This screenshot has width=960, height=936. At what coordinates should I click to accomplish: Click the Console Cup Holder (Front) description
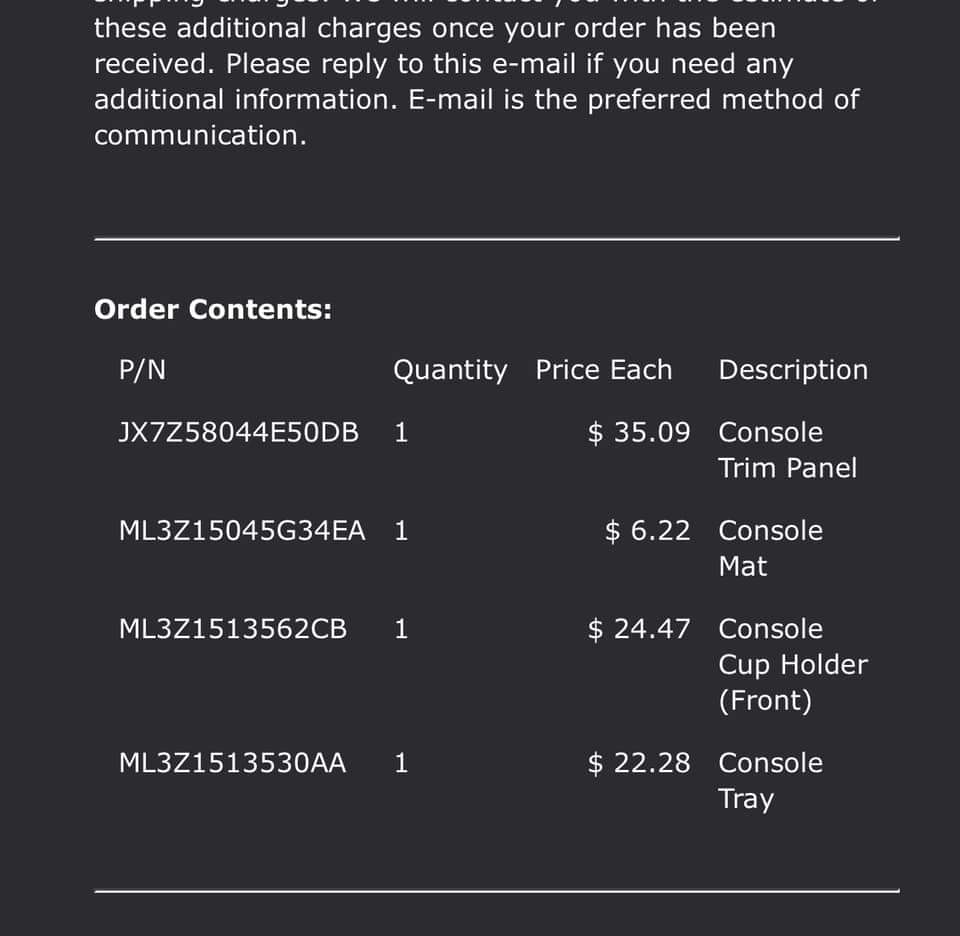tap(792, 664)
